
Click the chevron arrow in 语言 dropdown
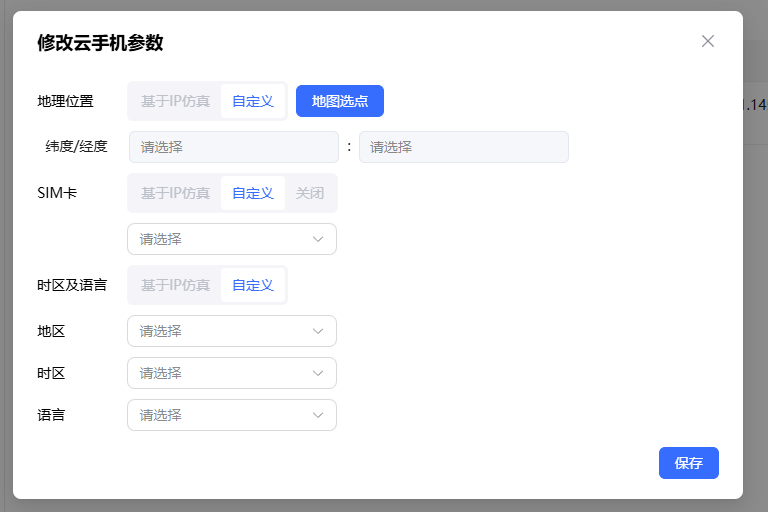[318, 415]
